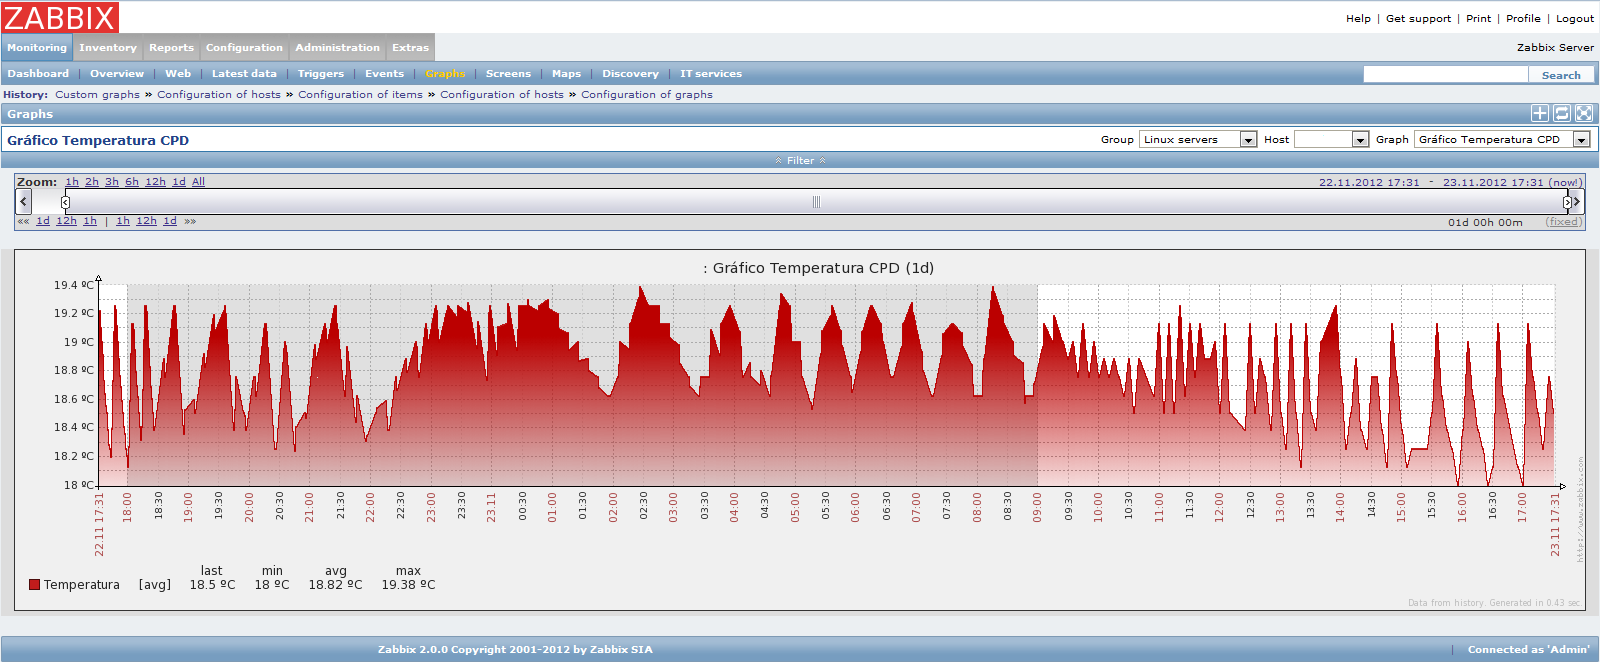1600x662 pixels.
Task: Click the reset/refresh arrows icon in Graphs header
Action: (1562, 114)
